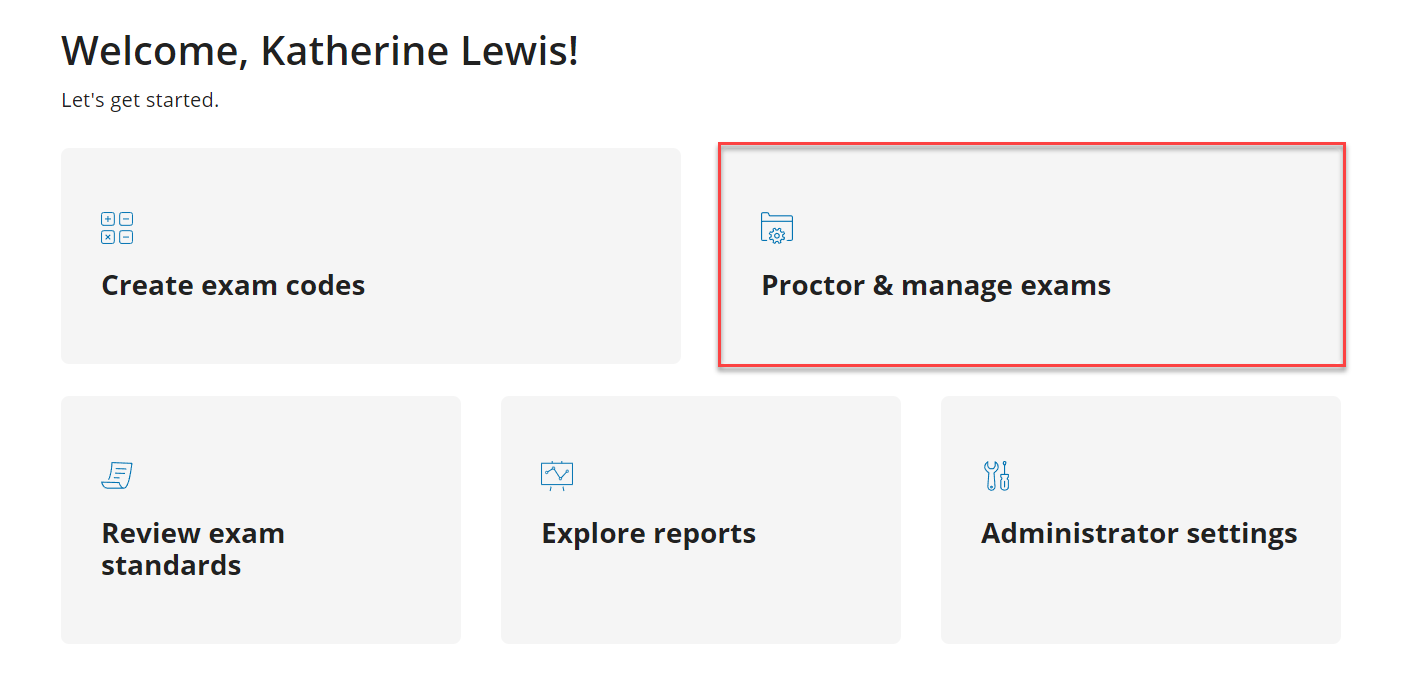Image resolution: width=1418 pixels, height=678 pixels.
Task: Click the wrench in the Administrator settings icon
Action: click(990, 477)
